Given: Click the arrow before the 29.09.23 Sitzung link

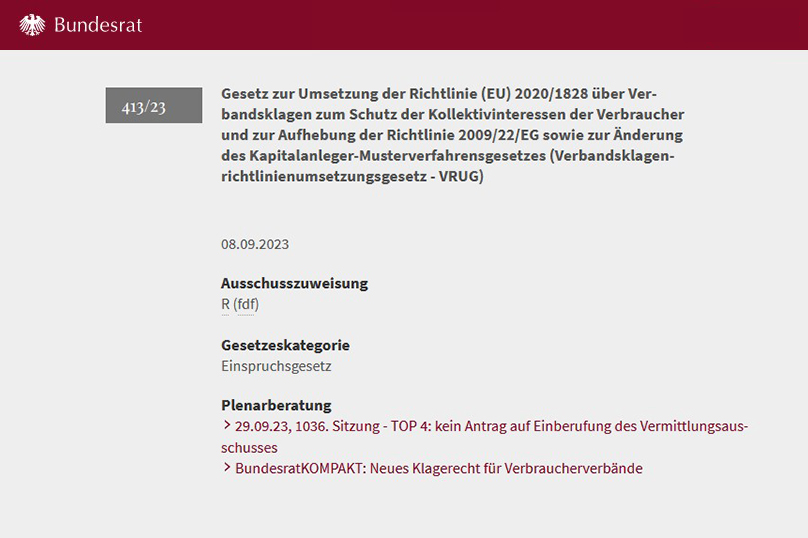Looking at the screenshot, I should tap(227, 426).
